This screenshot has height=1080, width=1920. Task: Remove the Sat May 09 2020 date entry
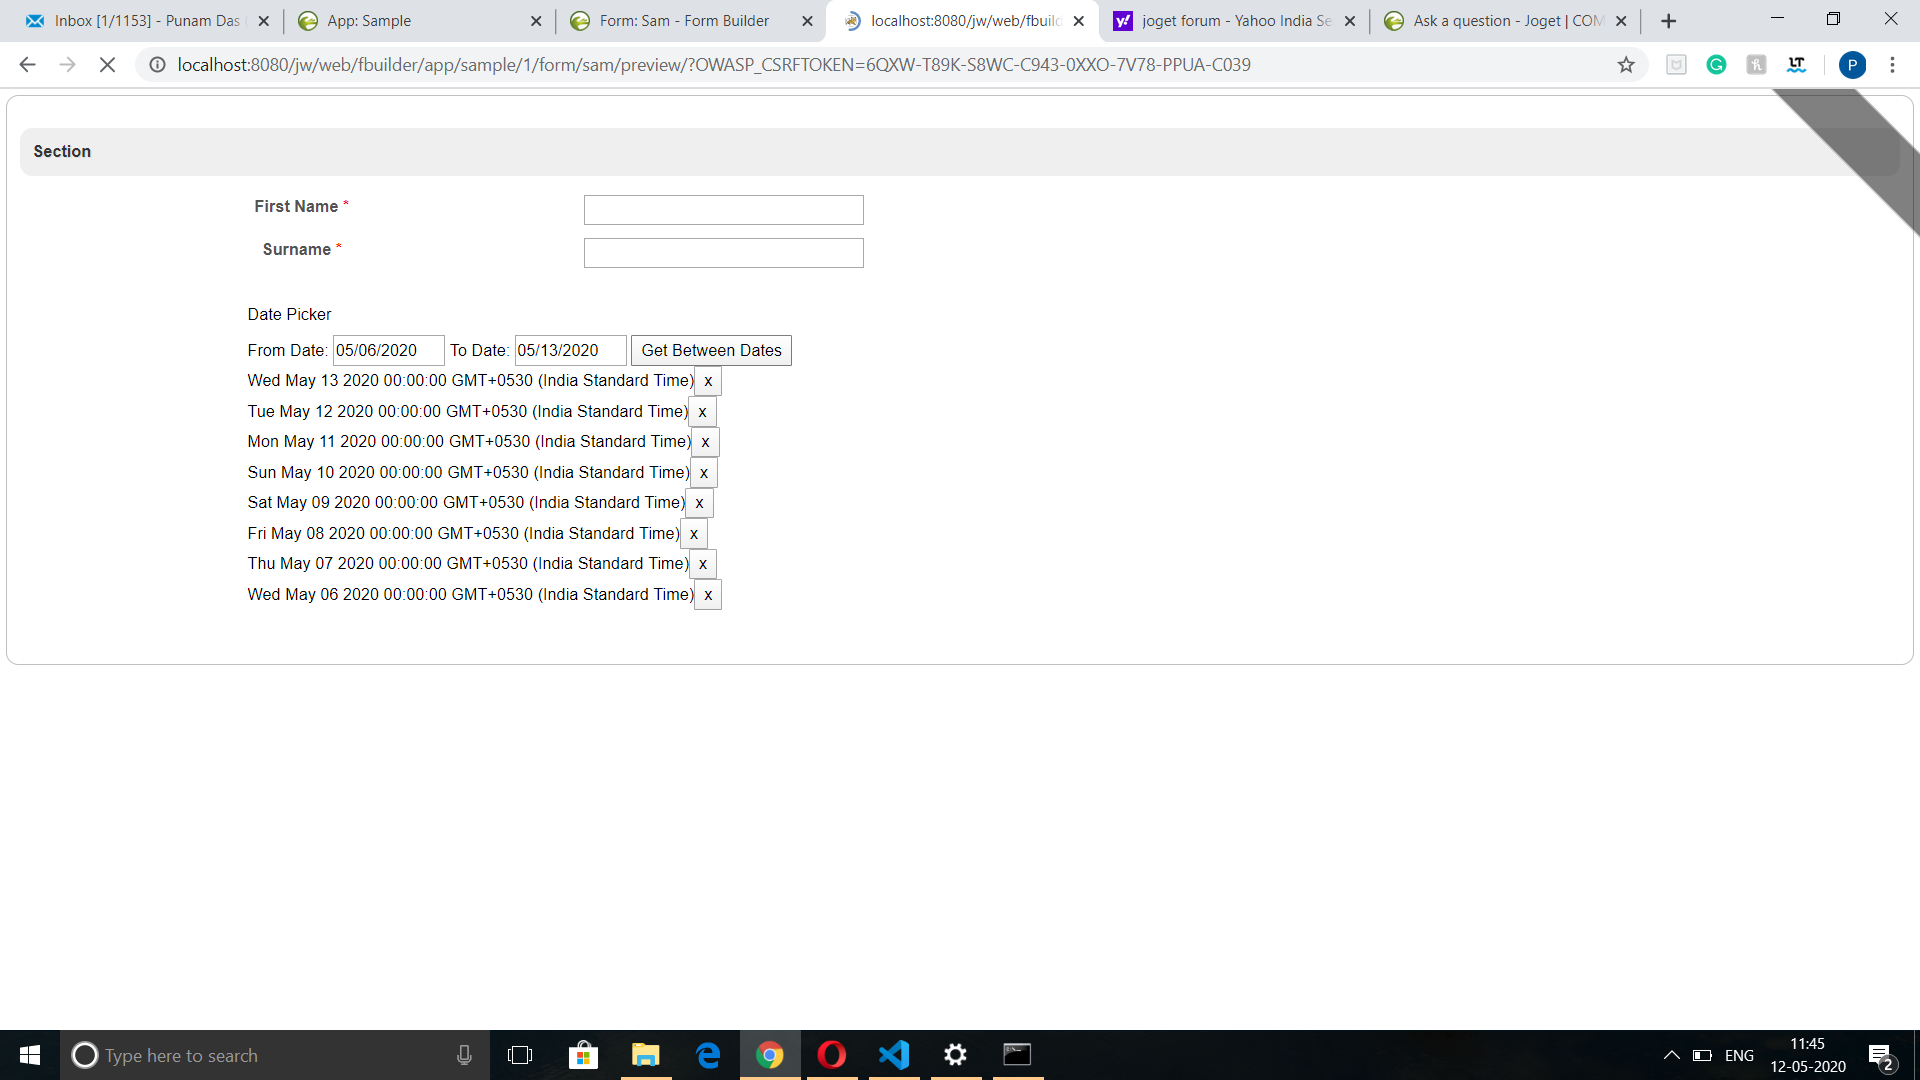(699, 503)
